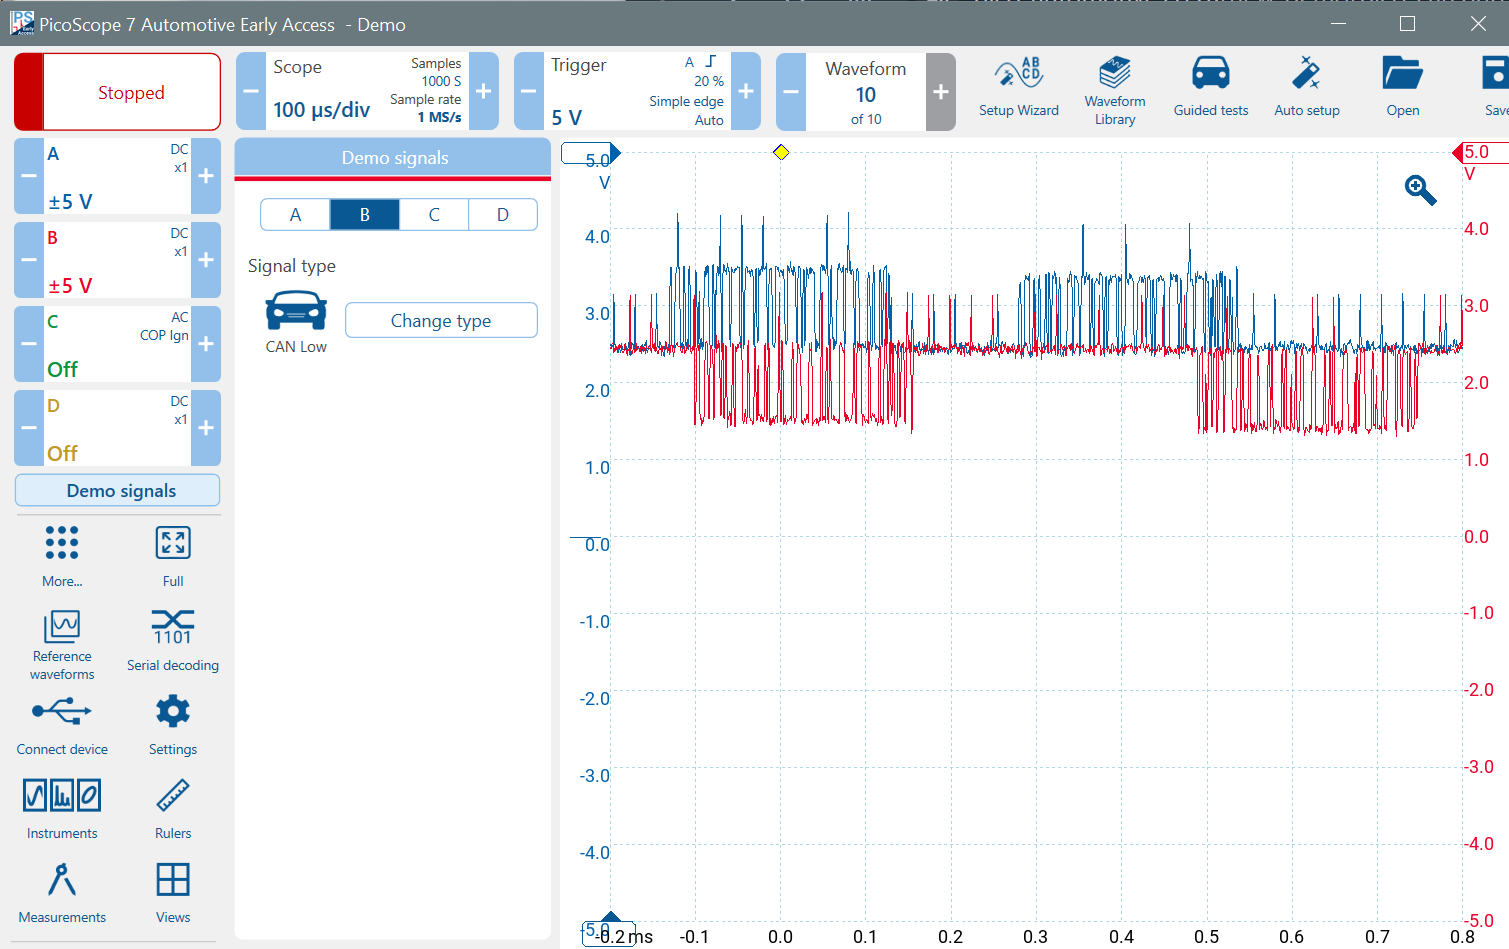Open the More tools grid
The image size is (1509, 949).
[x=62, y=556]
